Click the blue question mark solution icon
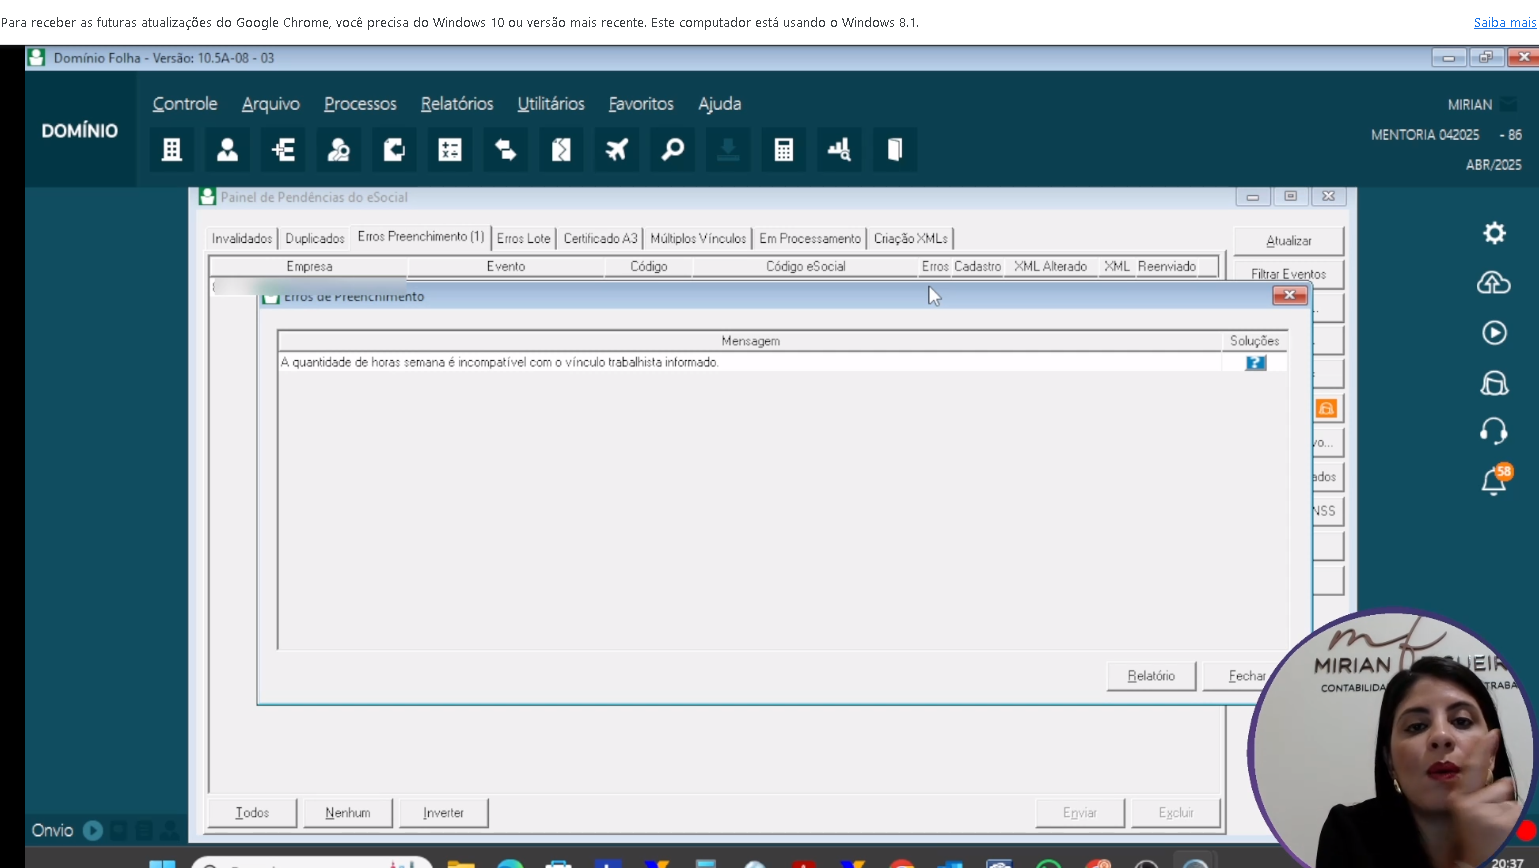Screen dimensions: 1539x868 click(x=1255, y=363)
